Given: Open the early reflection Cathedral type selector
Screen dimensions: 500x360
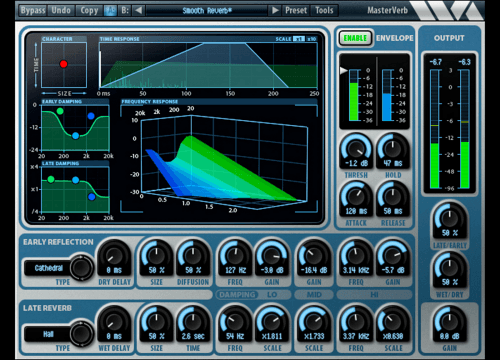Looking at the screenshot, I should click(49, 268).
